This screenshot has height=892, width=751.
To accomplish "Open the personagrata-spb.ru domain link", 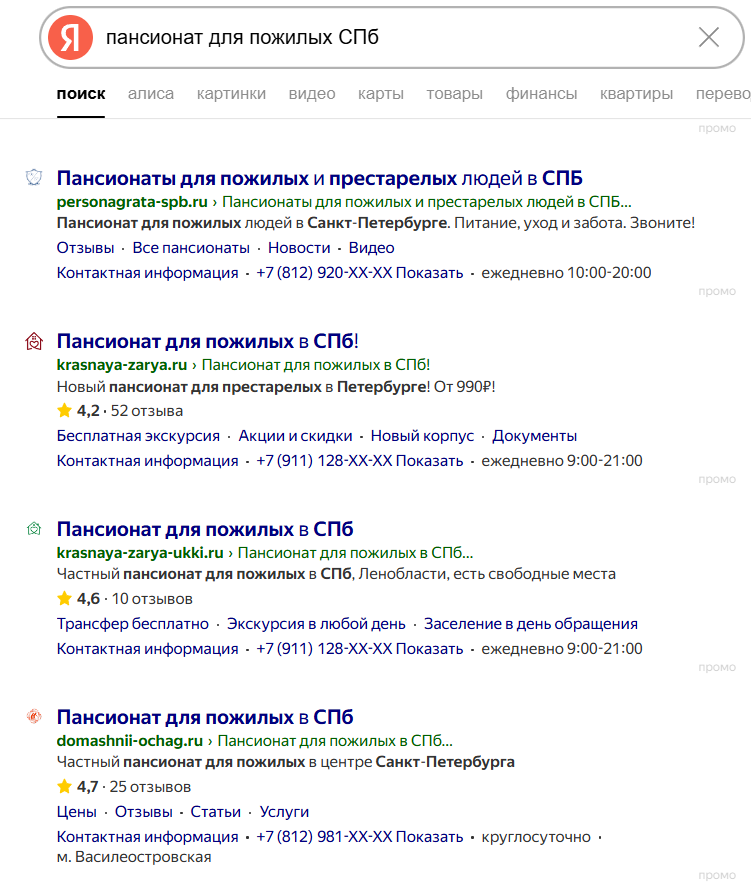I will pyautogui.click(x=132, y=202).
